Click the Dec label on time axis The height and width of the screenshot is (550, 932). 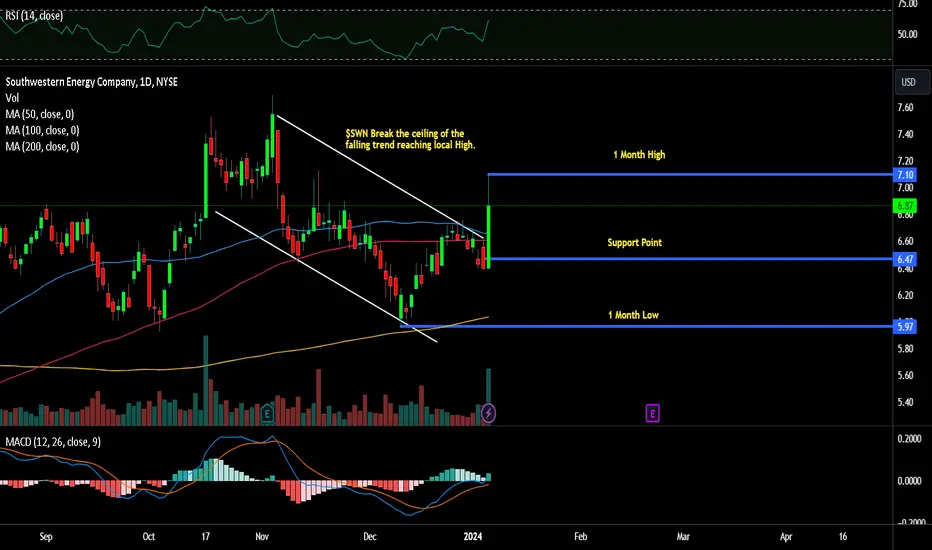pos(370,536)
